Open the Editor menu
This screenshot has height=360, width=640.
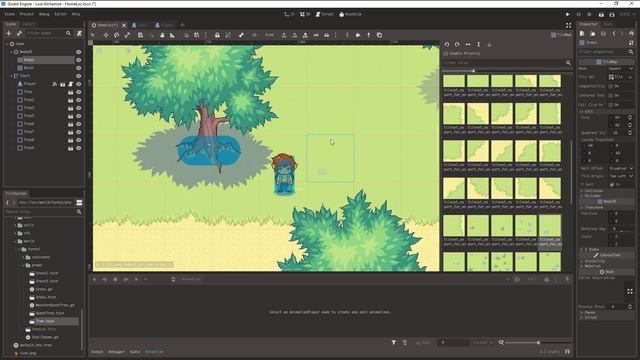point(60,14)
